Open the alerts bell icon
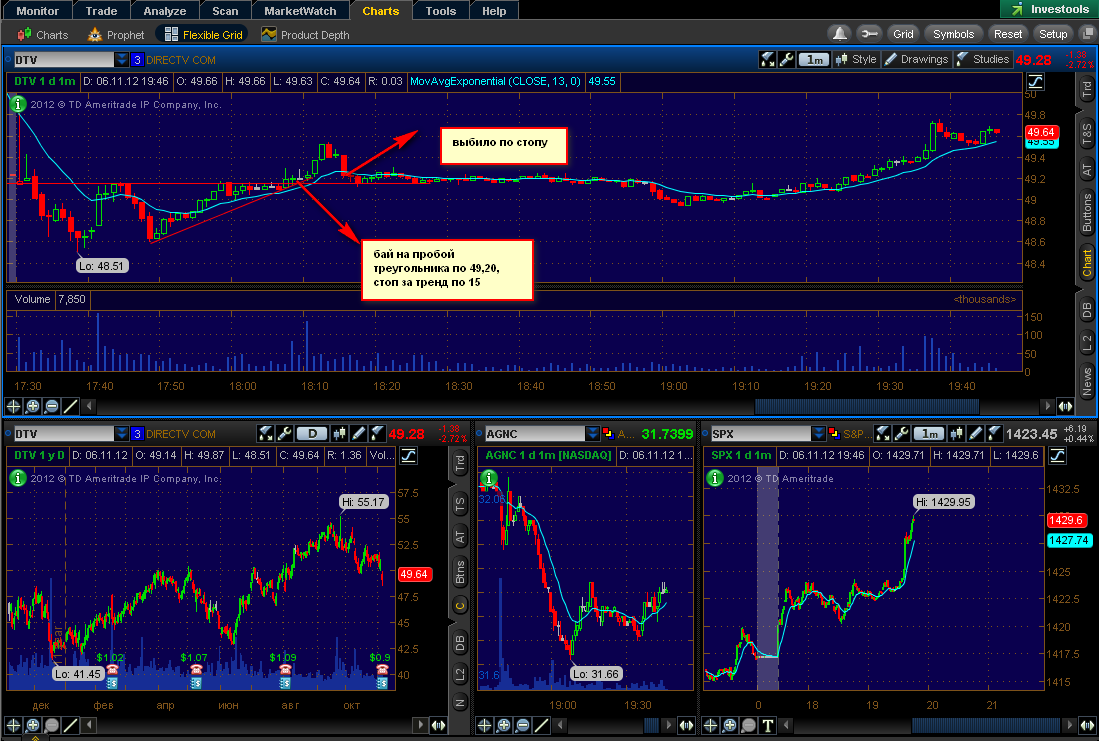The image size is (1099, 741). pos(839,34)
